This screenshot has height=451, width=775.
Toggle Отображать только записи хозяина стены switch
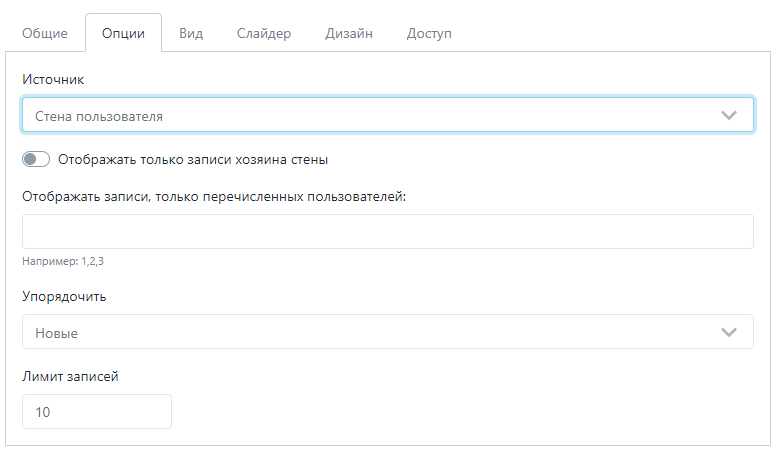pos(36,159)
